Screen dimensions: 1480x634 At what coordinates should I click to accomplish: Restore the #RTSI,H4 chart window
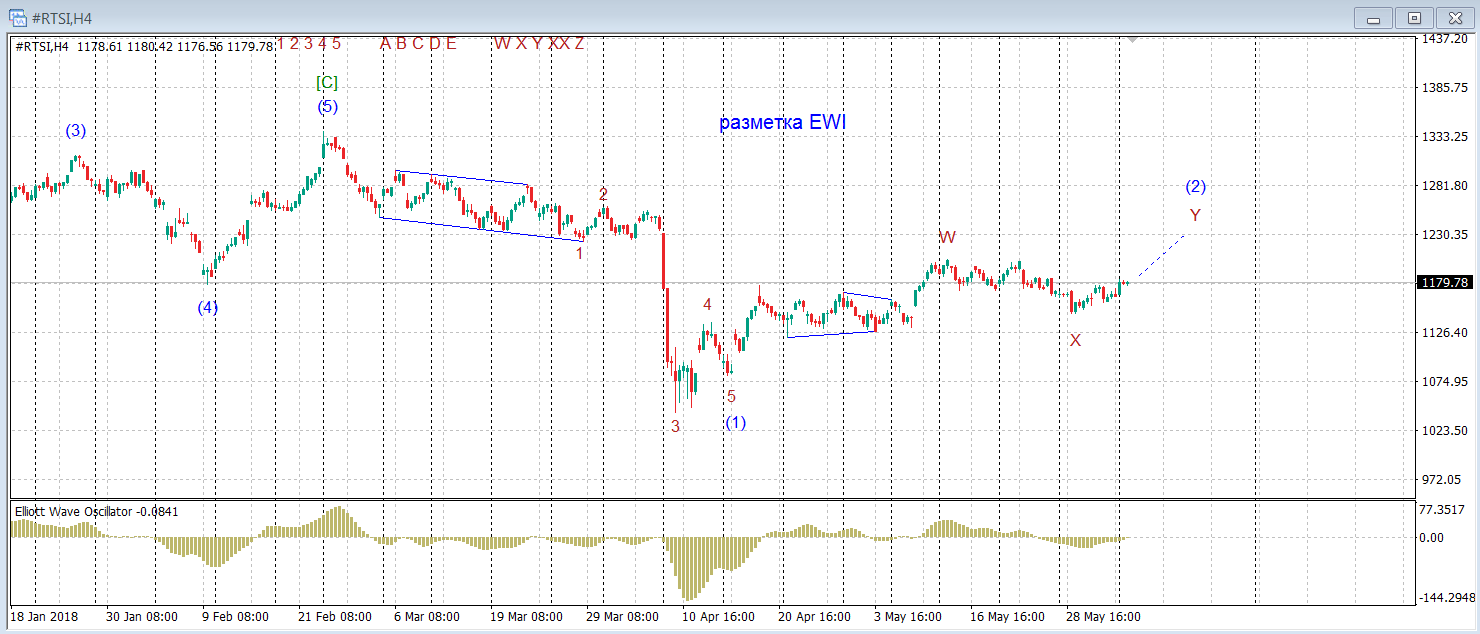[x=1414, y=17]
